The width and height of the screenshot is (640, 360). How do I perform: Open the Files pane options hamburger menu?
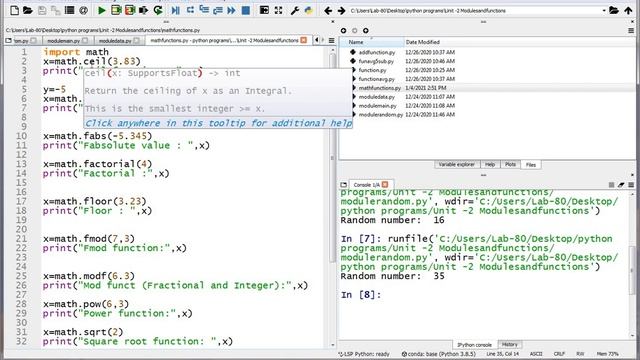(631, 31)
